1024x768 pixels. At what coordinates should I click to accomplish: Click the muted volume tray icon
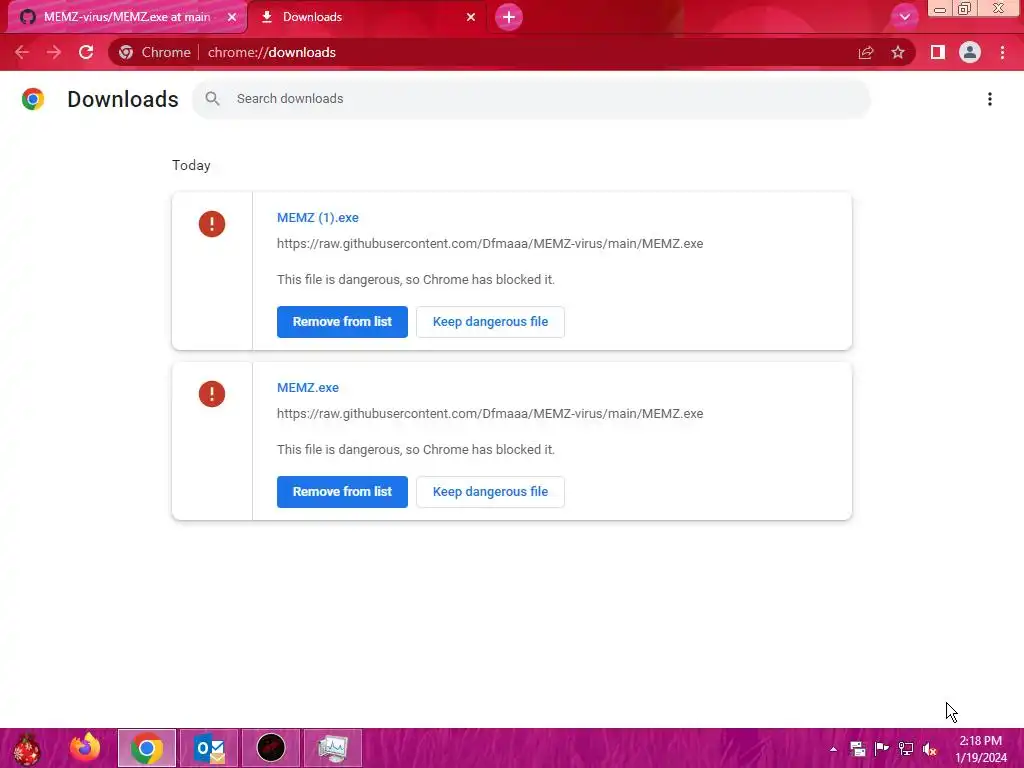929,749
